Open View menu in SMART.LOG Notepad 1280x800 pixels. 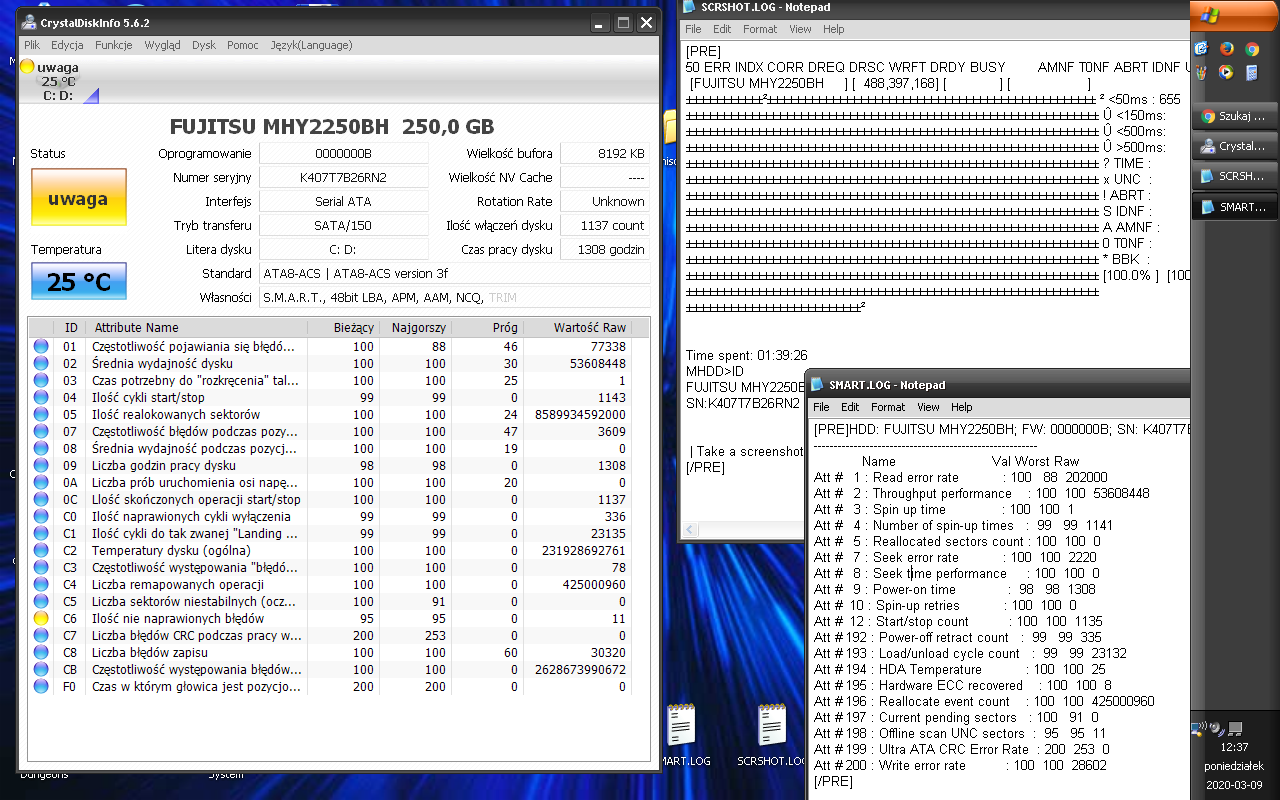coord(928,407)
